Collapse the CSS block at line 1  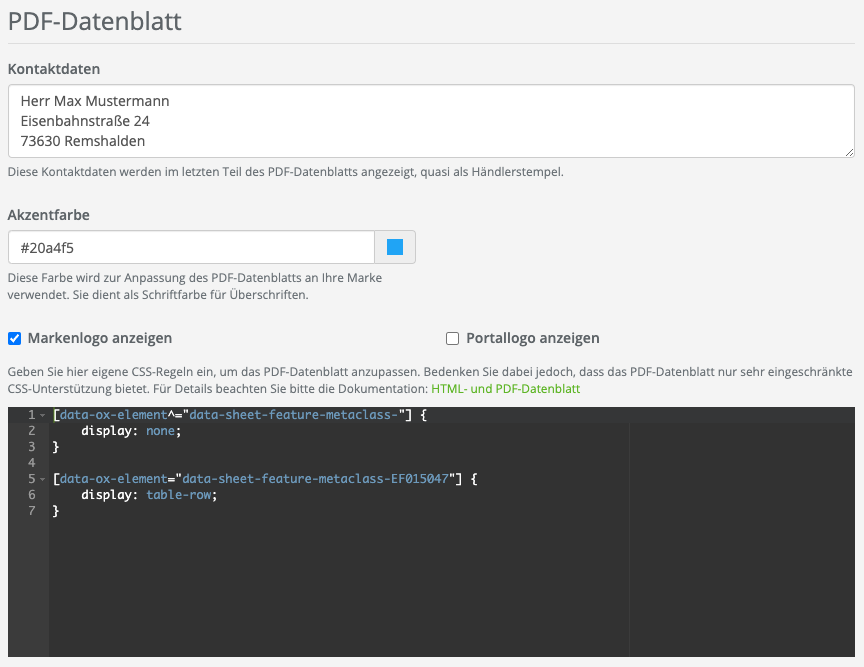click(x=43, y=415)
